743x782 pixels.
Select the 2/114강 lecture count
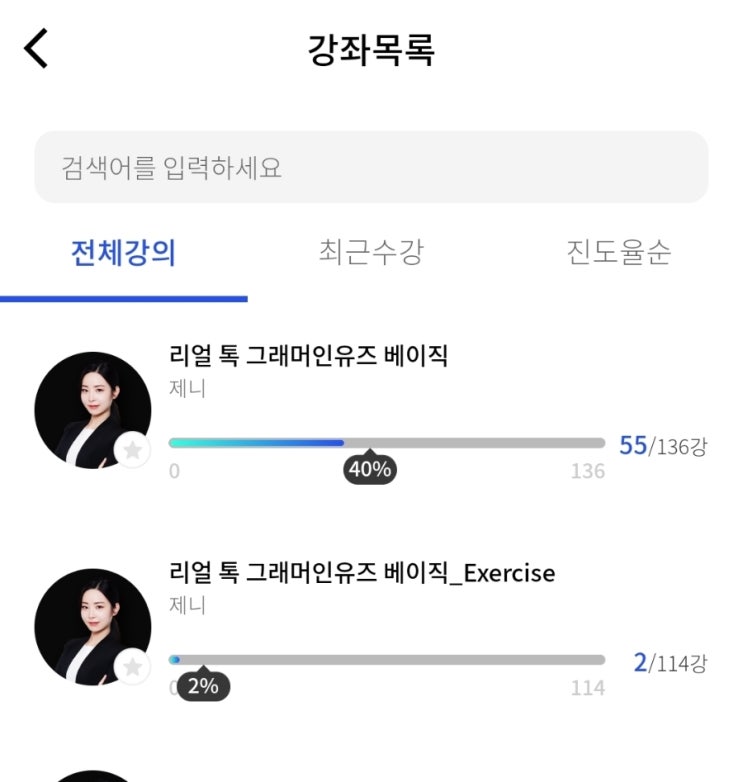click(669, 663)
